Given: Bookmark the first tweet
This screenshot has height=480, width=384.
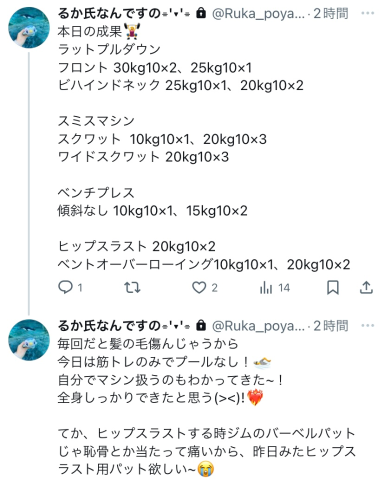Looking at the screenshot, I should (333, 287).
